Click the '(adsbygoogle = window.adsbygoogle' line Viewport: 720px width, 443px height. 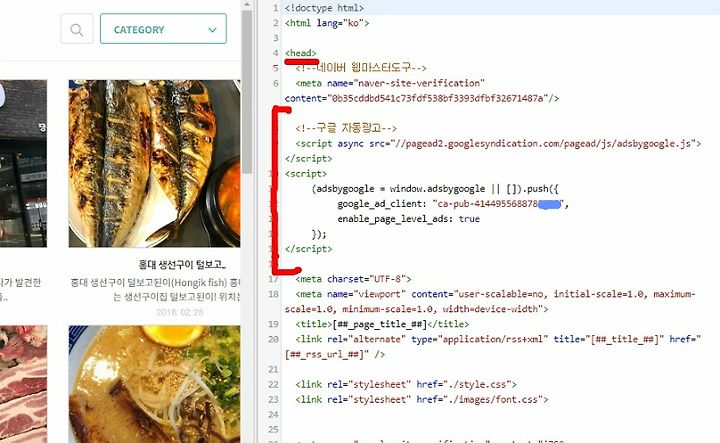(435, 189)
